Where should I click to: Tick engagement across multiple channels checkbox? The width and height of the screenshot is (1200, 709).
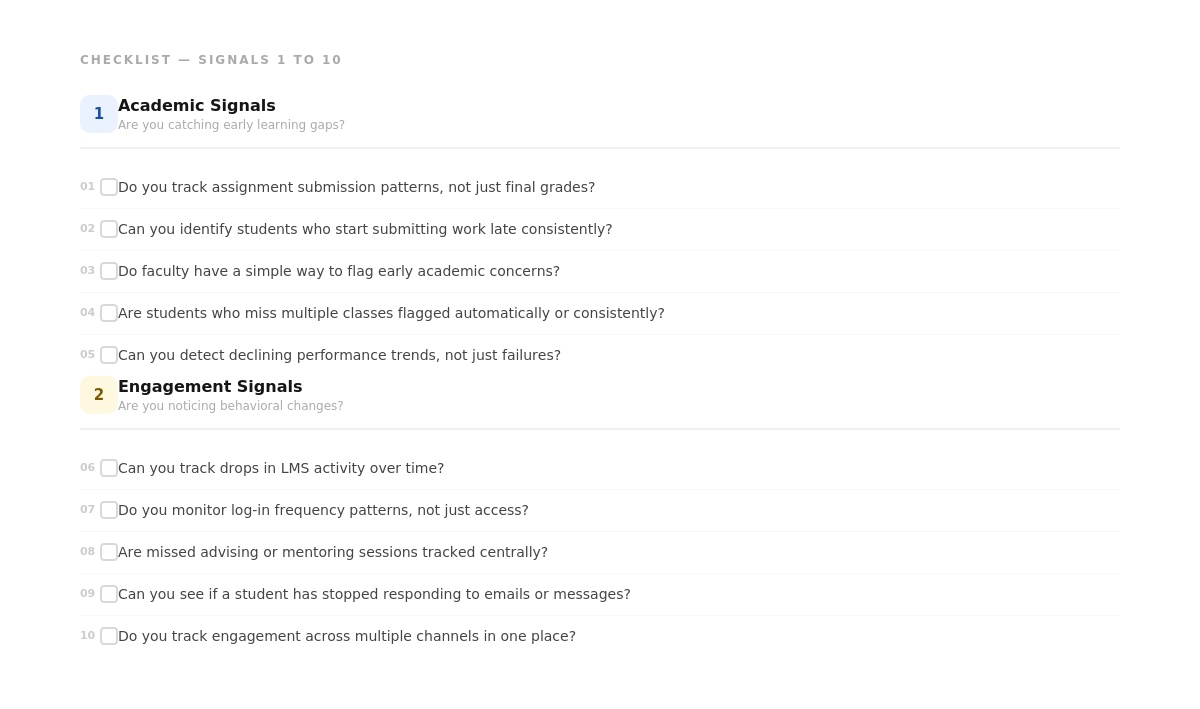pyautogui.click(x=109, y=636)
